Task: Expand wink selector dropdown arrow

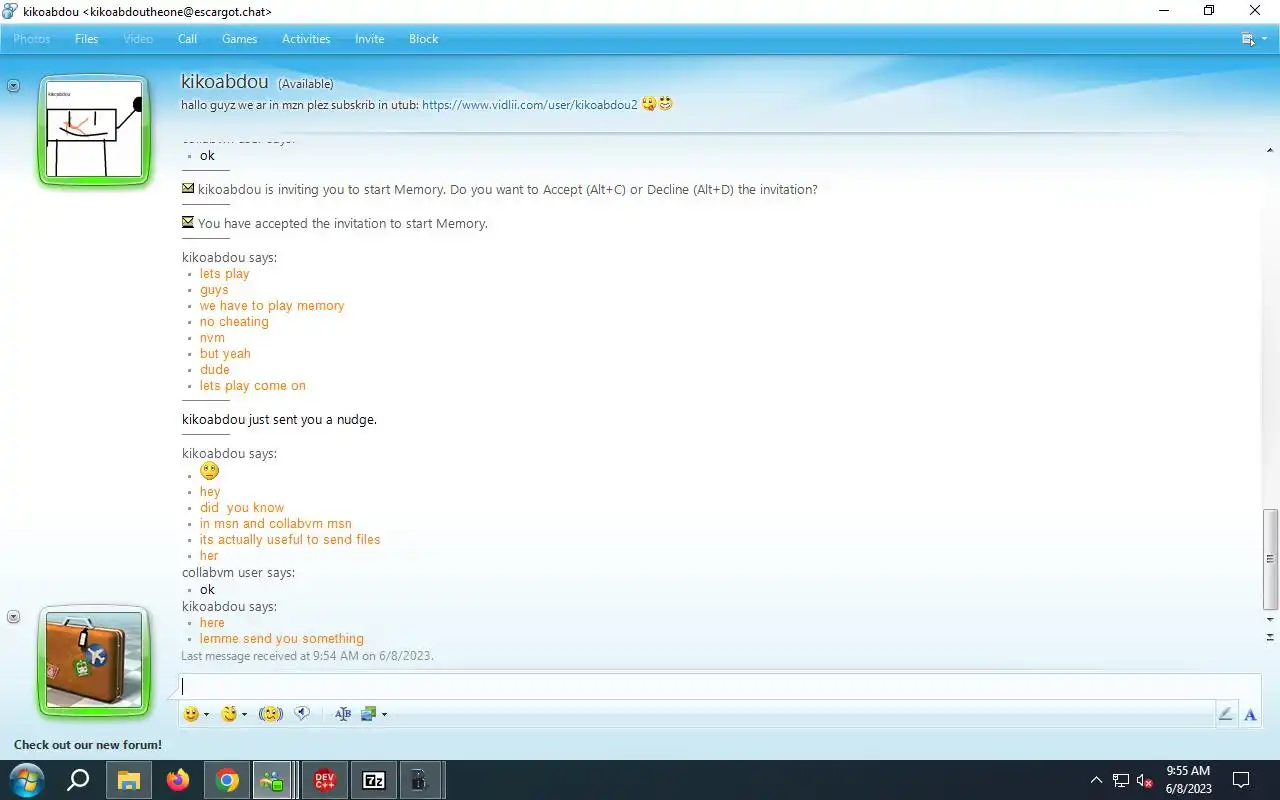Action: (x=244, y=715)
